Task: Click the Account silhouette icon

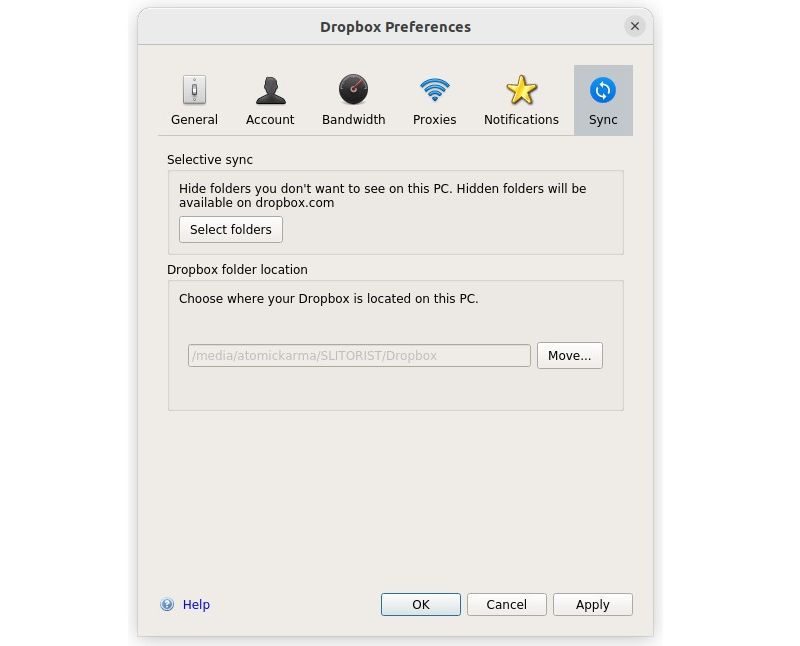Action: [x=270, y=90]
